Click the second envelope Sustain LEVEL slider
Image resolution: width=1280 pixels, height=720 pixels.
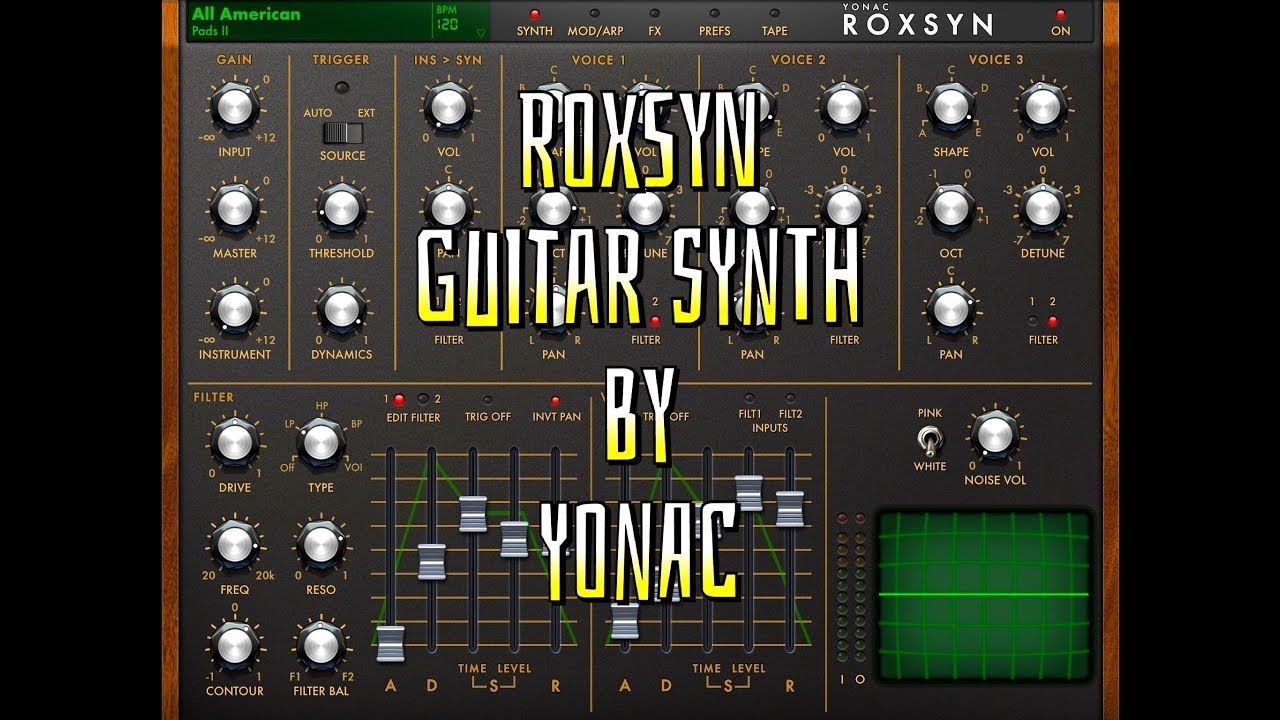click(x=749, y=492)
